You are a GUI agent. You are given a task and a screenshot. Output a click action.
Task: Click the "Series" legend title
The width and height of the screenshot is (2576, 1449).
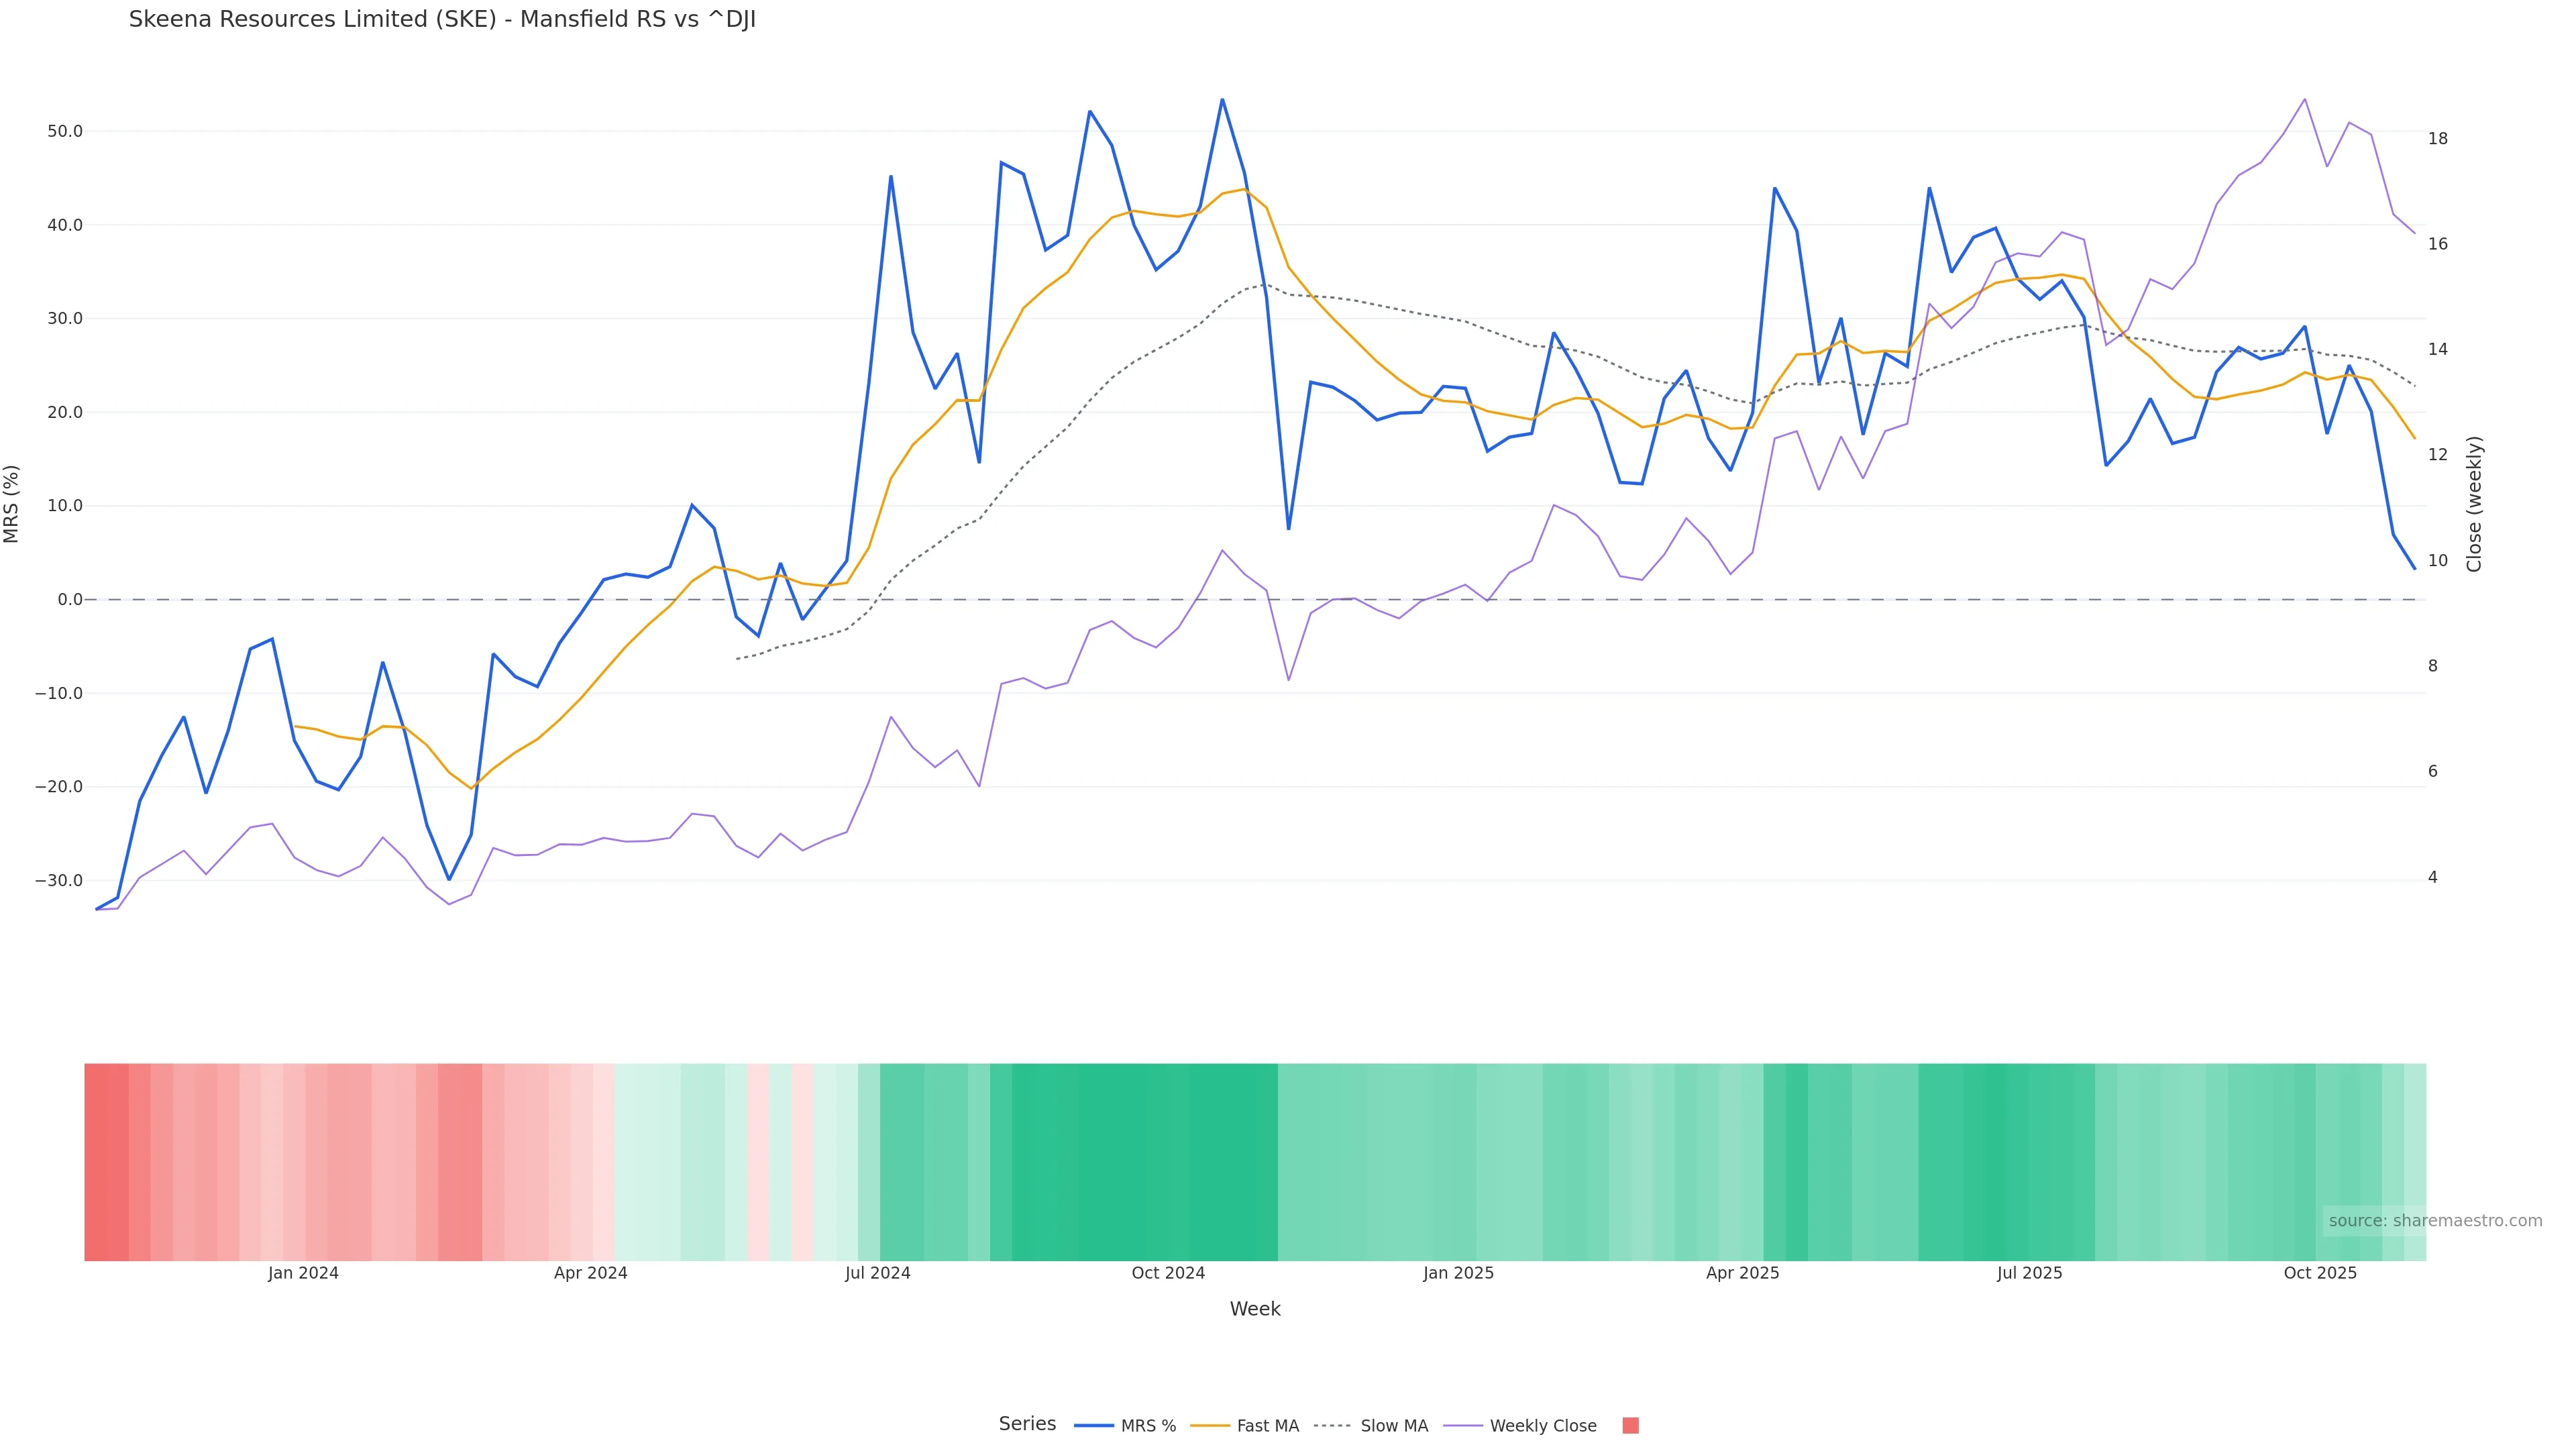[1027, 1424]
